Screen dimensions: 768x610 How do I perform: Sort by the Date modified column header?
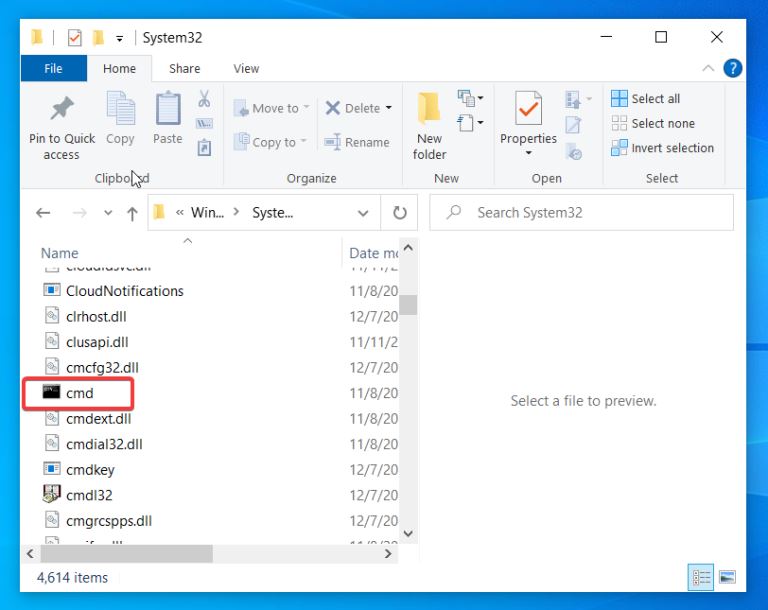pyautogui.click(x=373, y=253)
